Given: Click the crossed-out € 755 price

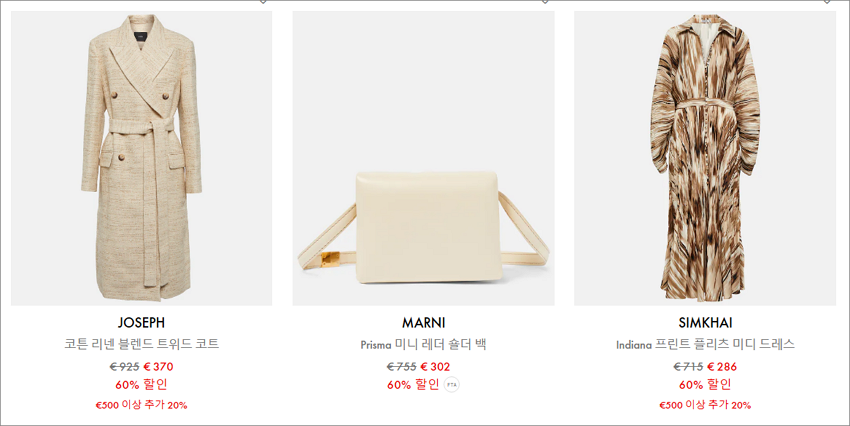Looking at the screenshot, I should (x=402, y=367).
